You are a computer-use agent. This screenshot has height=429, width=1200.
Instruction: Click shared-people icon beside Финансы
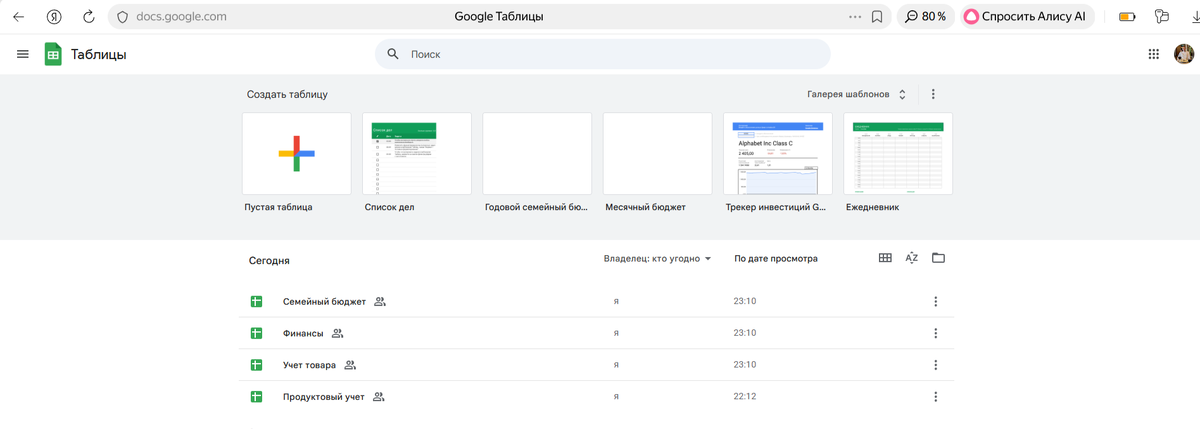pos(337,333)
